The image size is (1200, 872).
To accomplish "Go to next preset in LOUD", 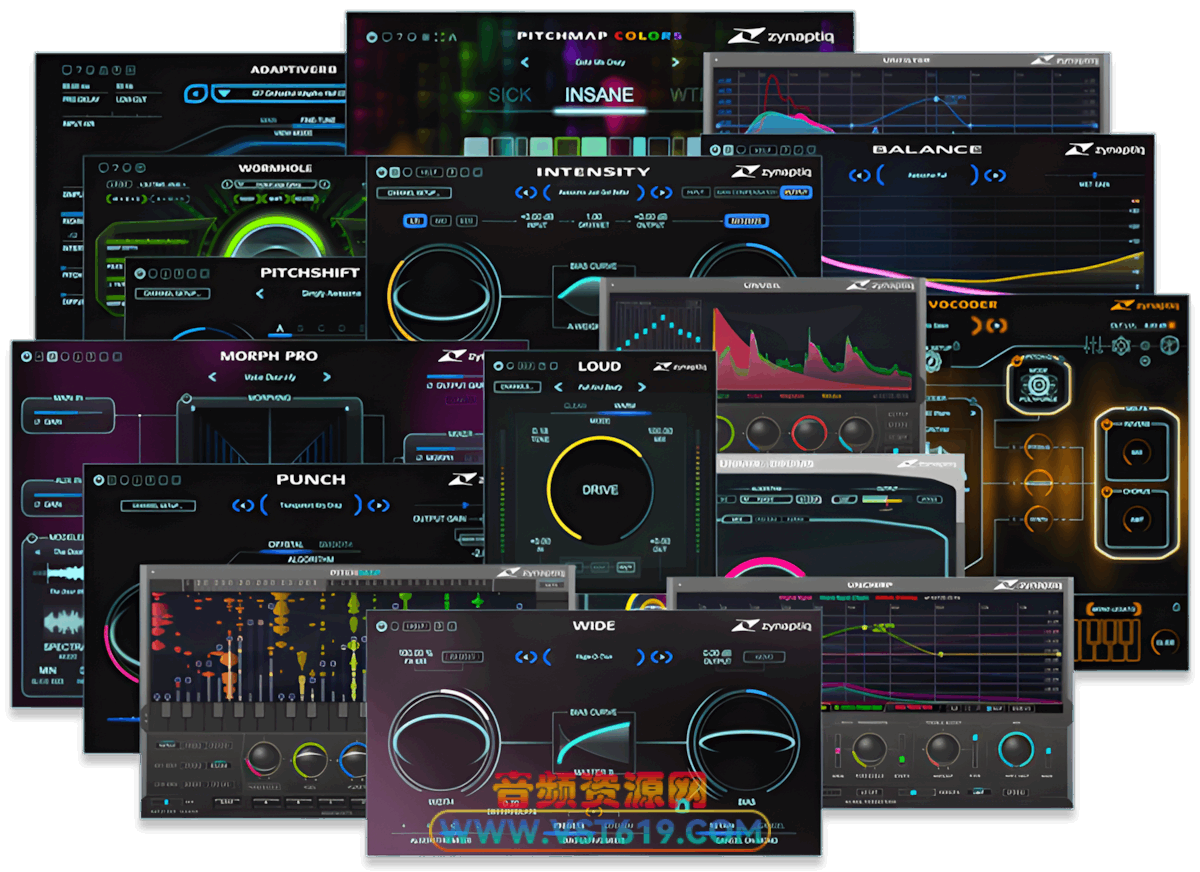I will click(x=641, y=387).
